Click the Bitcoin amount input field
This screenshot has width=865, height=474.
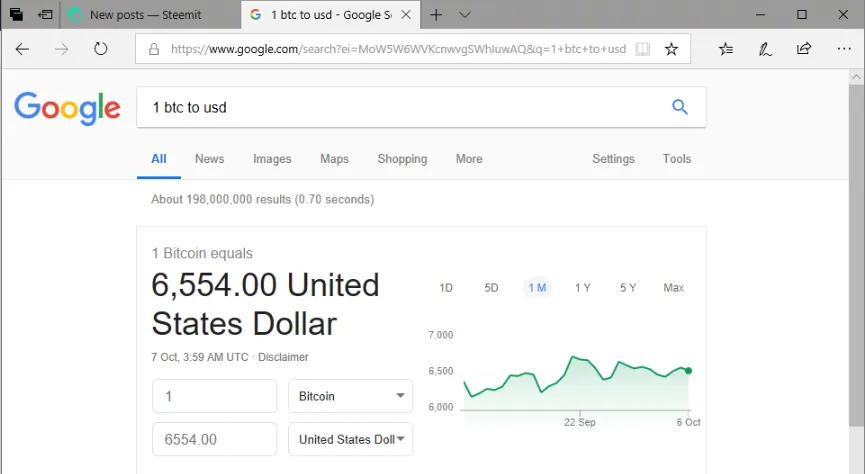(x=215, y=396)
